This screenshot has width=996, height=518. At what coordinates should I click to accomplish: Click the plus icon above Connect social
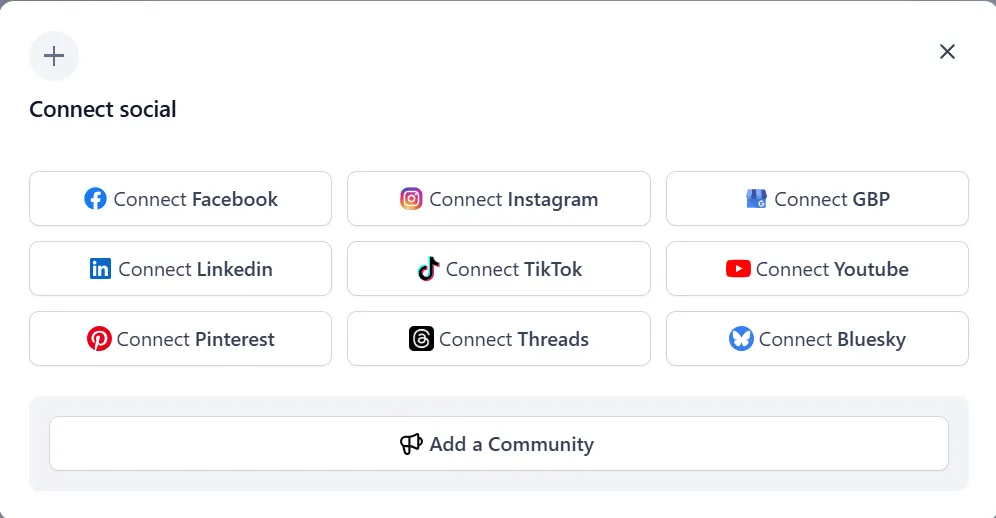(x=54, y=56)
